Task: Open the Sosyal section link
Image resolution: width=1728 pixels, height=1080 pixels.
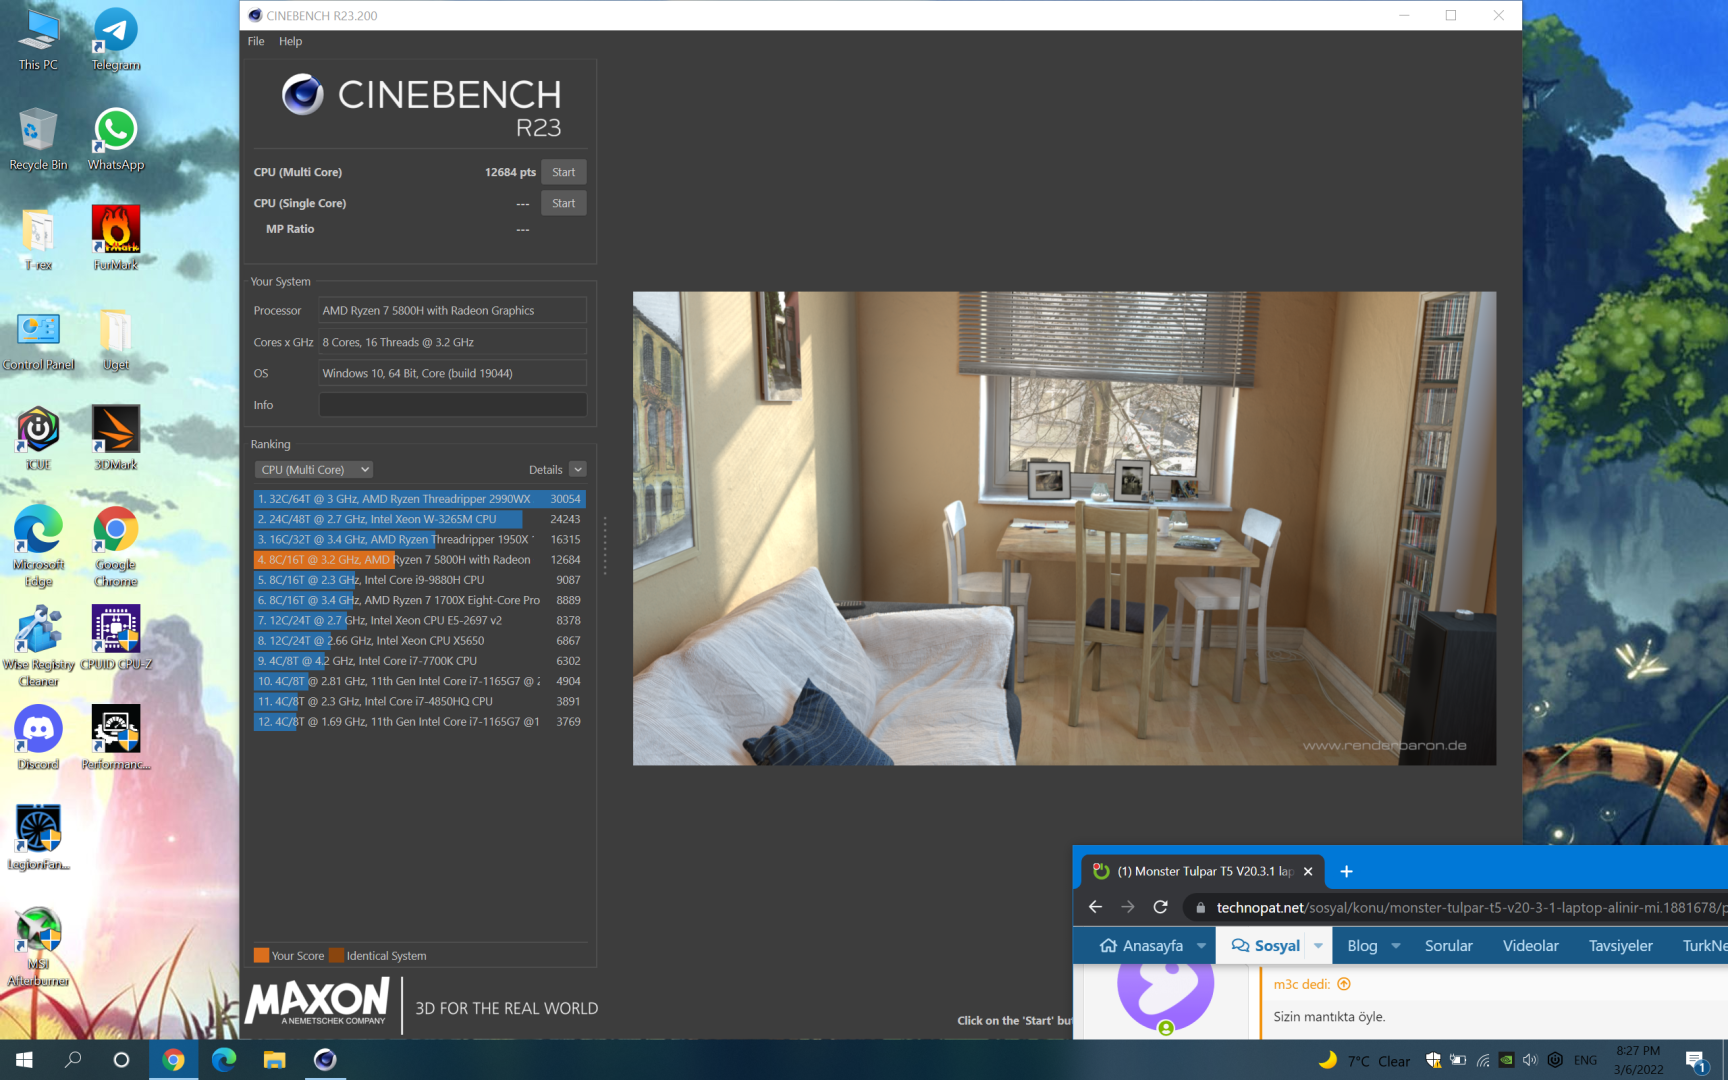Action: [x=1266, y=946]
